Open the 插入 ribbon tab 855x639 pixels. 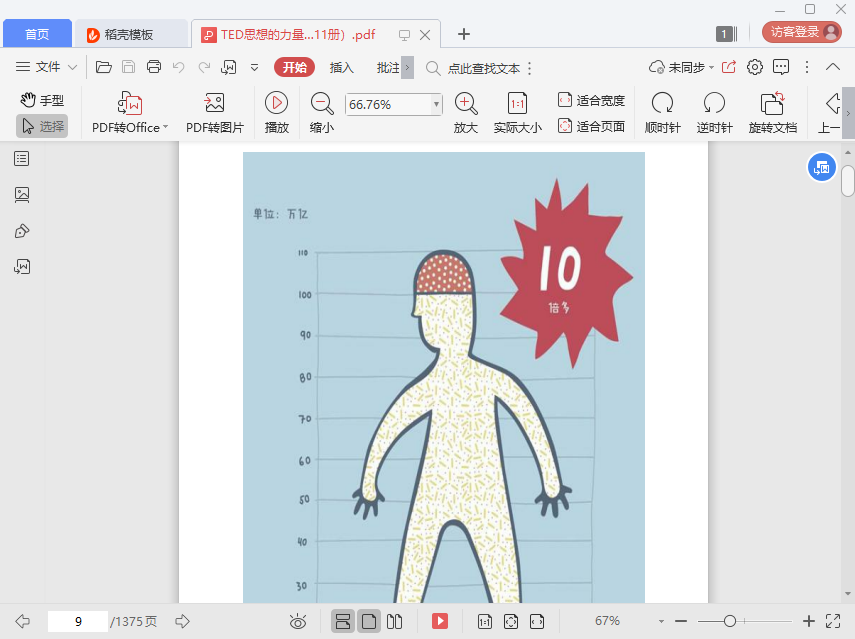342,67
